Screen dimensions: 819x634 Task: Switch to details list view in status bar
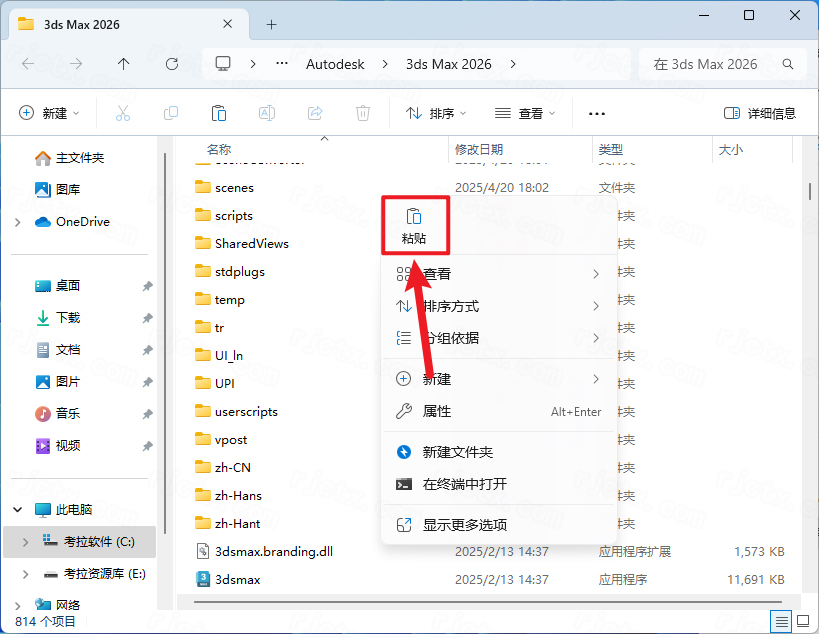(x=781, y=621)
